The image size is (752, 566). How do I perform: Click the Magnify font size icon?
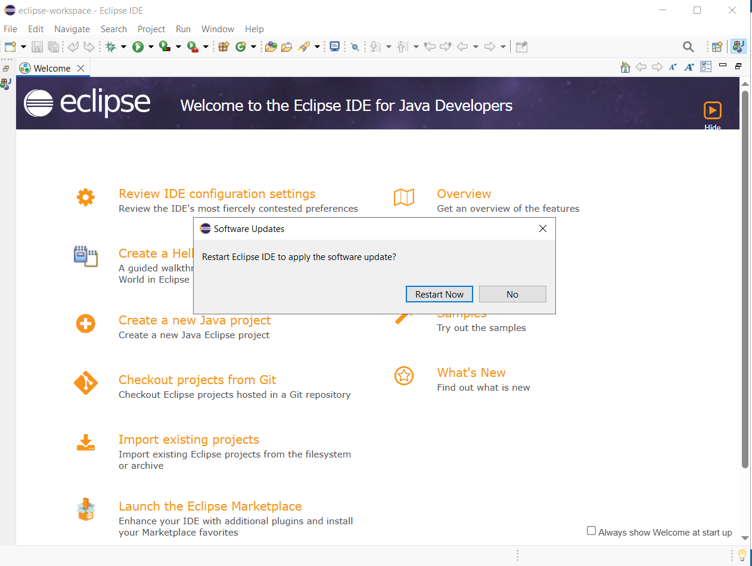(x=689, y=67)
